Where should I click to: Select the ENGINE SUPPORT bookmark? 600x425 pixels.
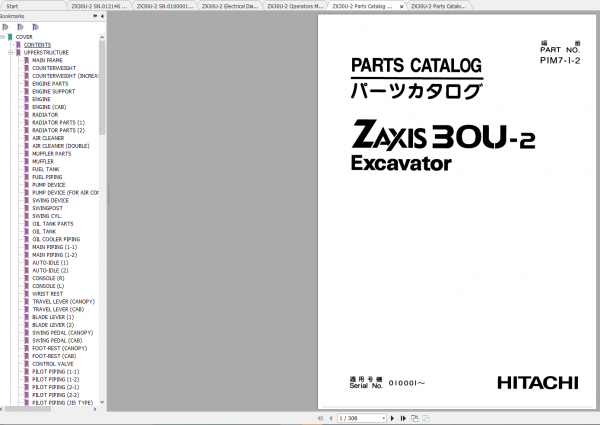click(54, 91)
